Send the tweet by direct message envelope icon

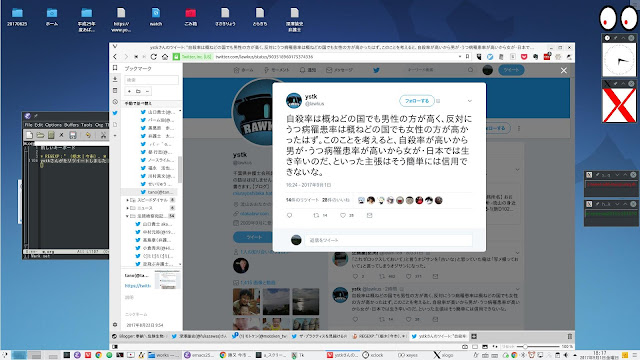[x=369, y=216]
